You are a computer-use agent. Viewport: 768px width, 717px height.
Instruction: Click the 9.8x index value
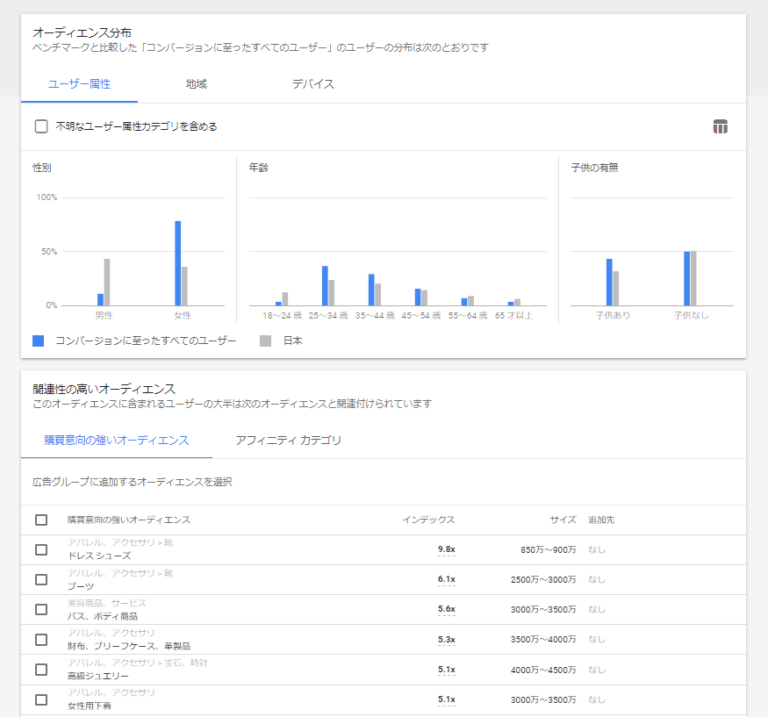(446, 550)
